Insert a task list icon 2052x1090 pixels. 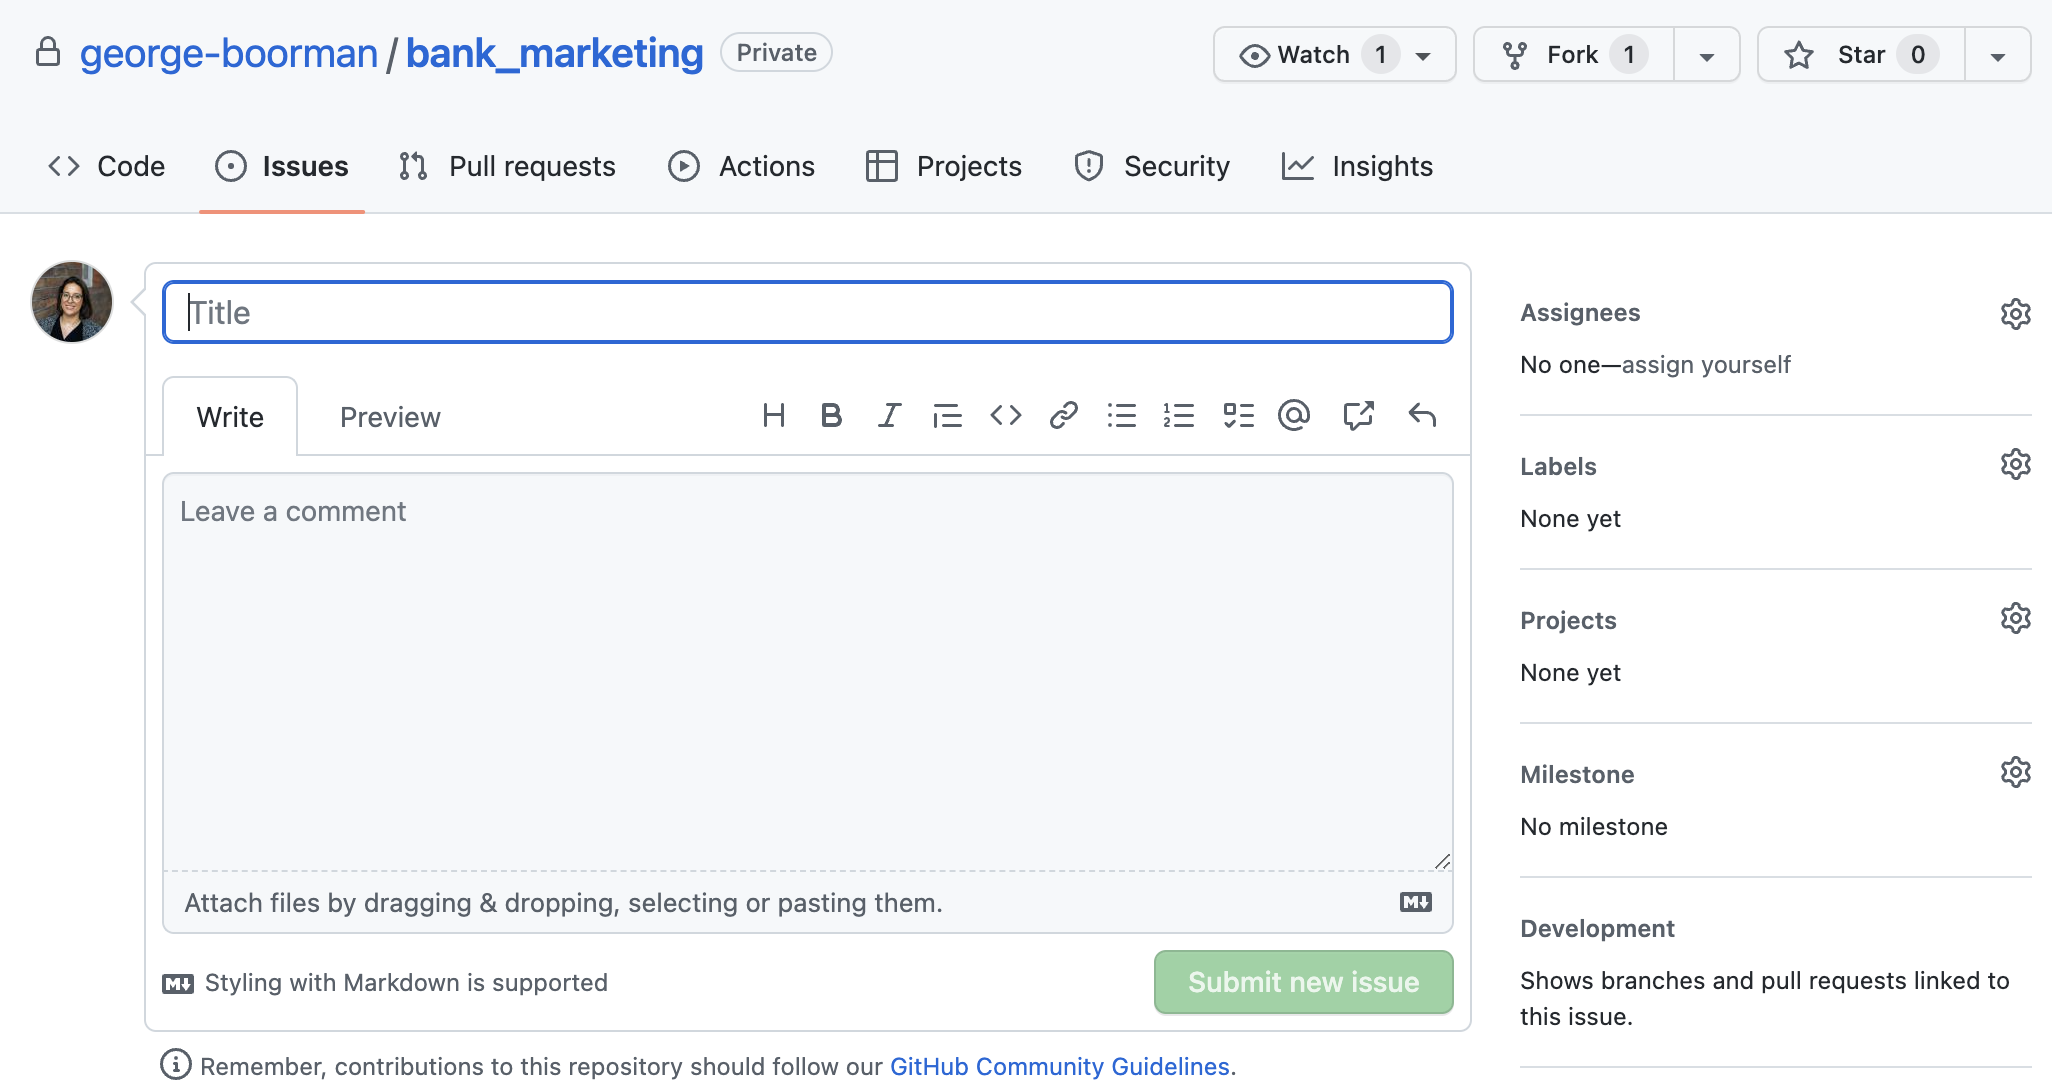click(x=1238, y=415)
